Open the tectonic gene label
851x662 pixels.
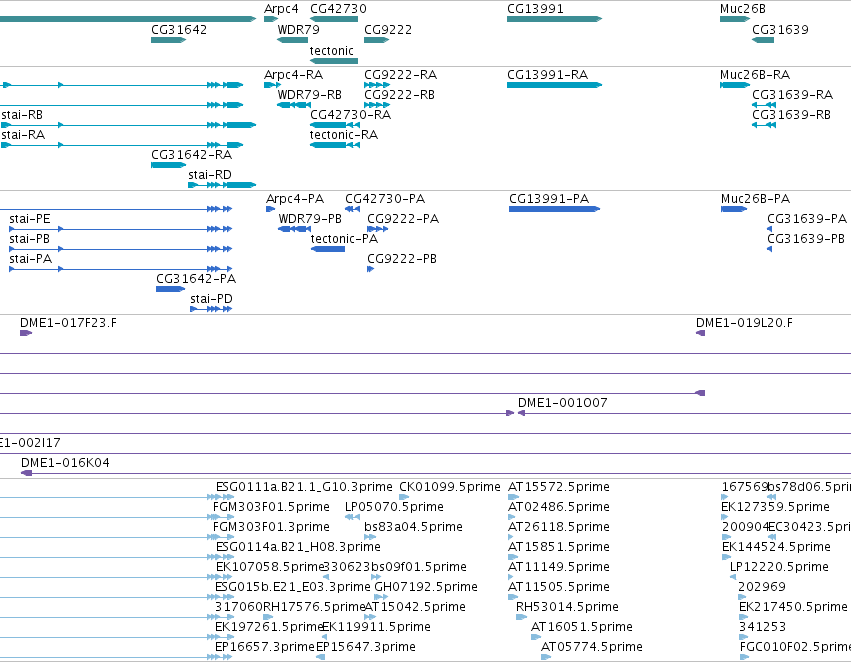pos(332,51)
